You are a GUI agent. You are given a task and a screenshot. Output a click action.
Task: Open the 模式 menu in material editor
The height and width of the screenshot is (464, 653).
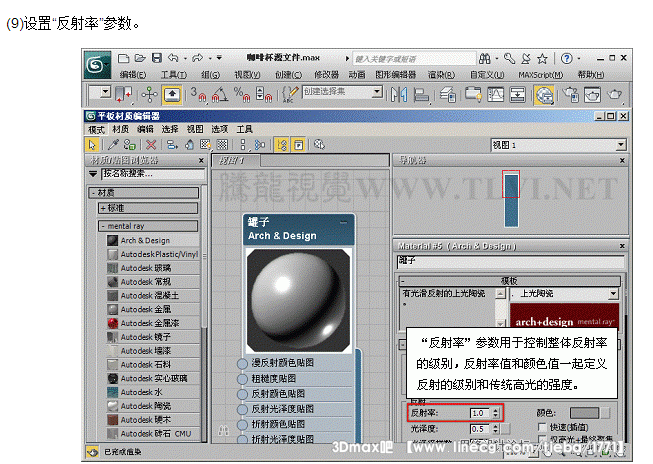pyautogui.click(x=96, y=130)
